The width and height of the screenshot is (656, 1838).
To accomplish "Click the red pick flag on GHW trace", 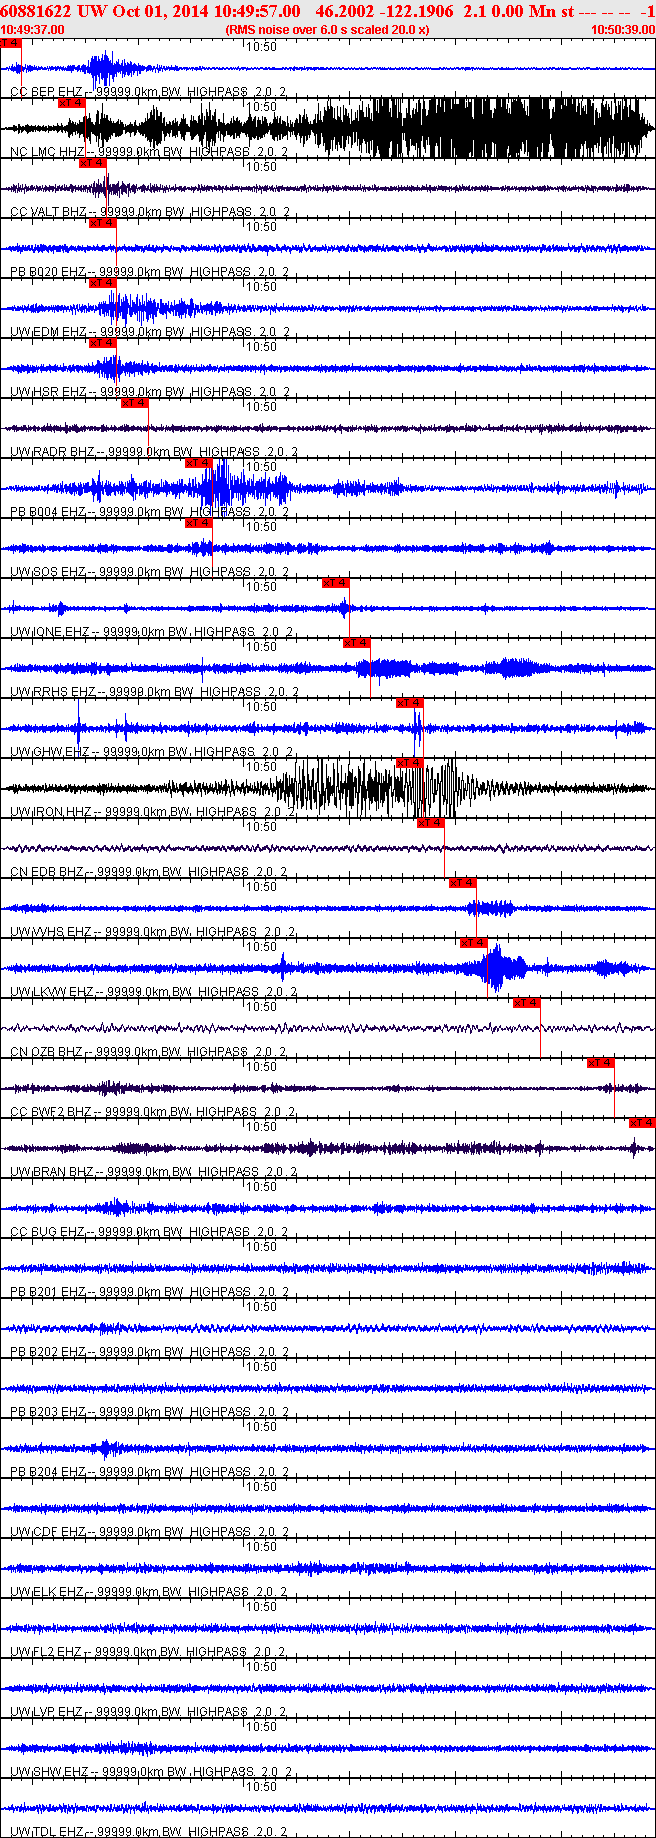I will point(410,703).
